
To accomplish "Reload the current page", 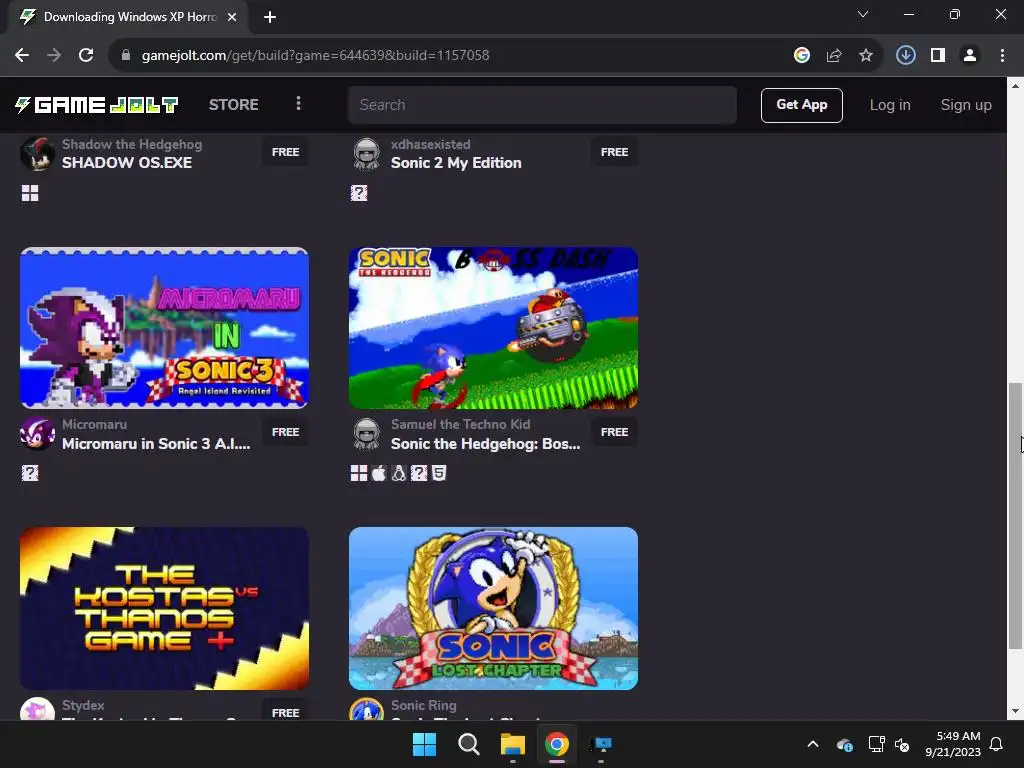I will pyautogui.click(x=86, y=55).
